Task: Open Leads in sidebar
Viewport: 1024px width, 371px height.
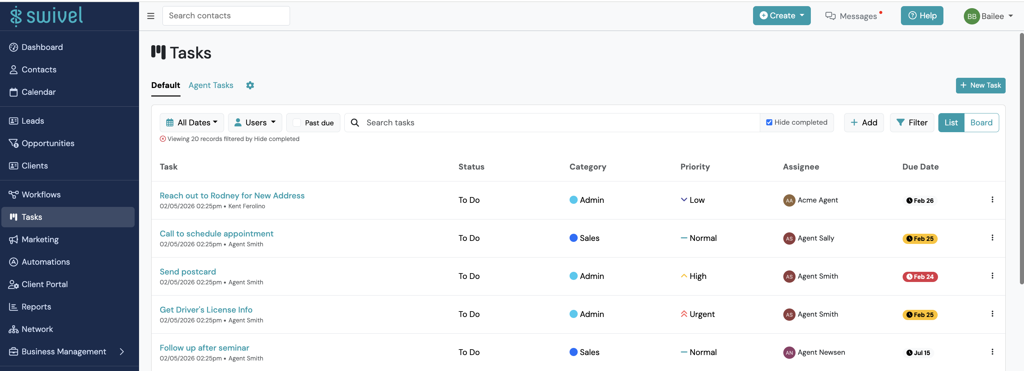Action: 69,121
